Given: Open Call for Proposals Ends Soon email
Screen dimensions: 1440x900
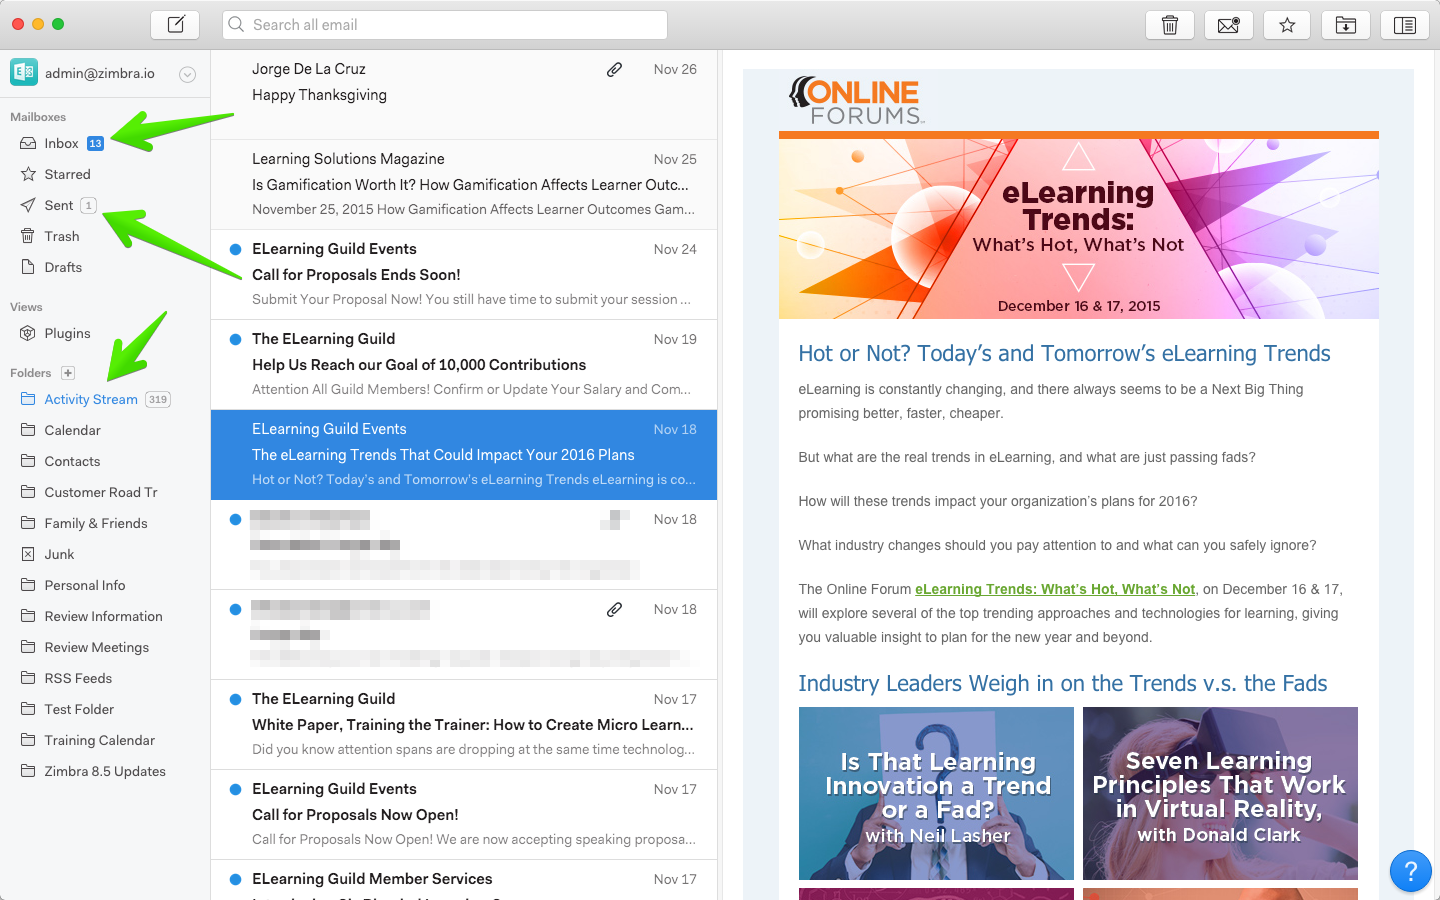Looking at the screenshot, I should (x=464, y=275).
